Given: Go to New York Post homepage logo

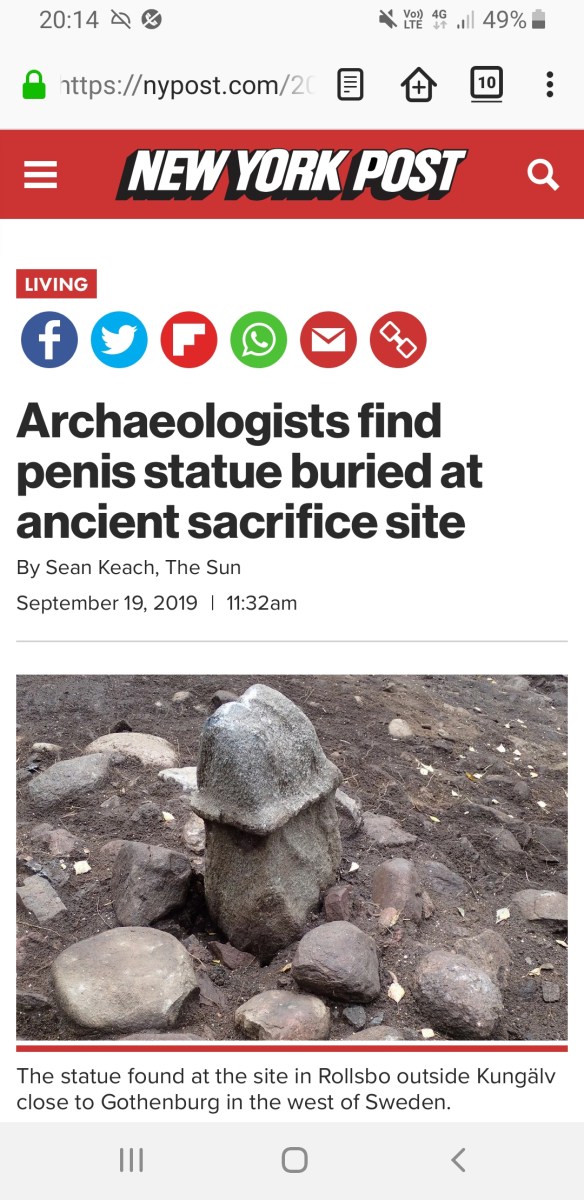Looking at the screenshot, I should [x=292, y=174].
